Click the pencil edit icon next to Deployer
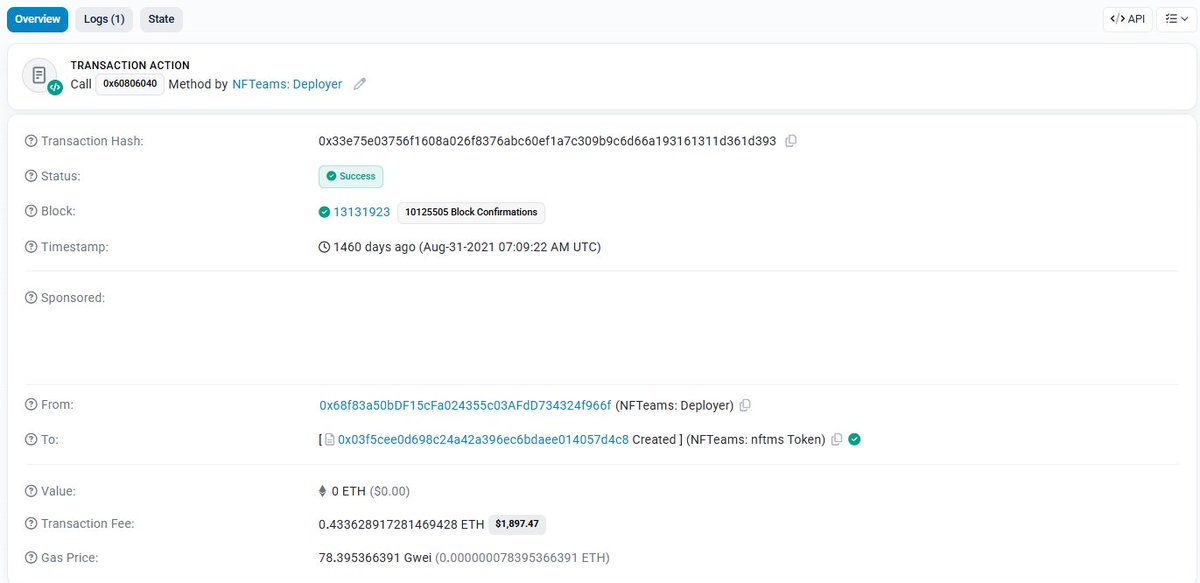 pyautogui.click(x=360, y=85)
